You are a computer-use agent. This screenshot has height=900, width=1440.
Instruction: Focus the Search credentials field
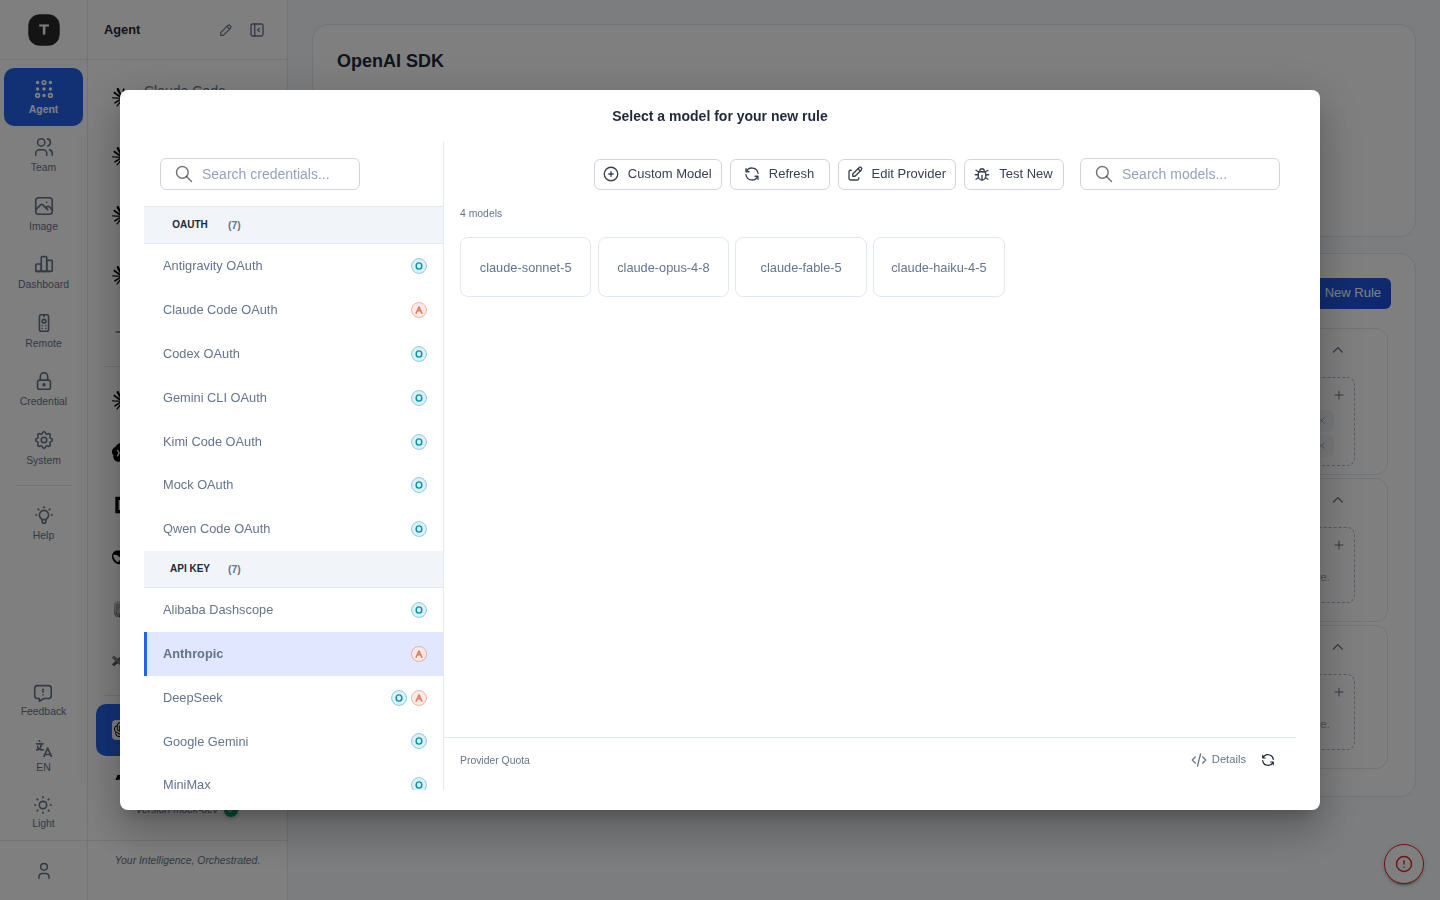260,174
